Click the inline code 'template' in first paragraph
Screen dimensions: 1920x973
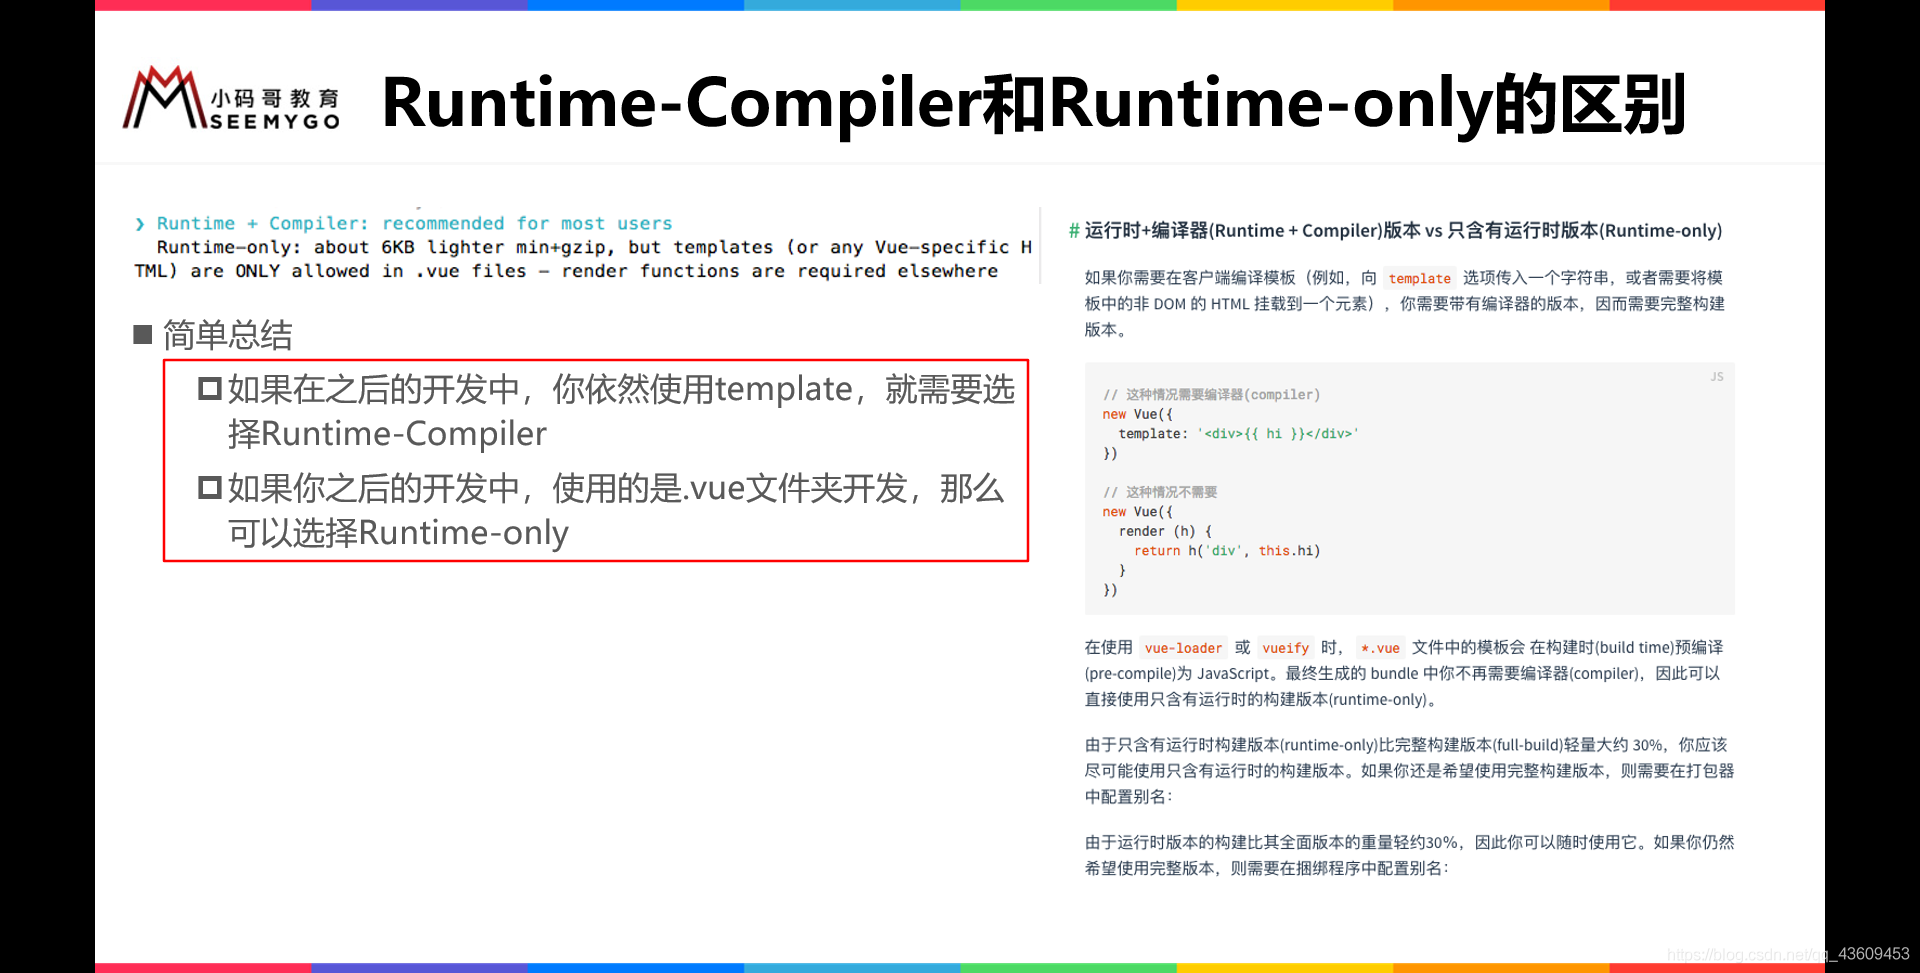[1419, 279]
